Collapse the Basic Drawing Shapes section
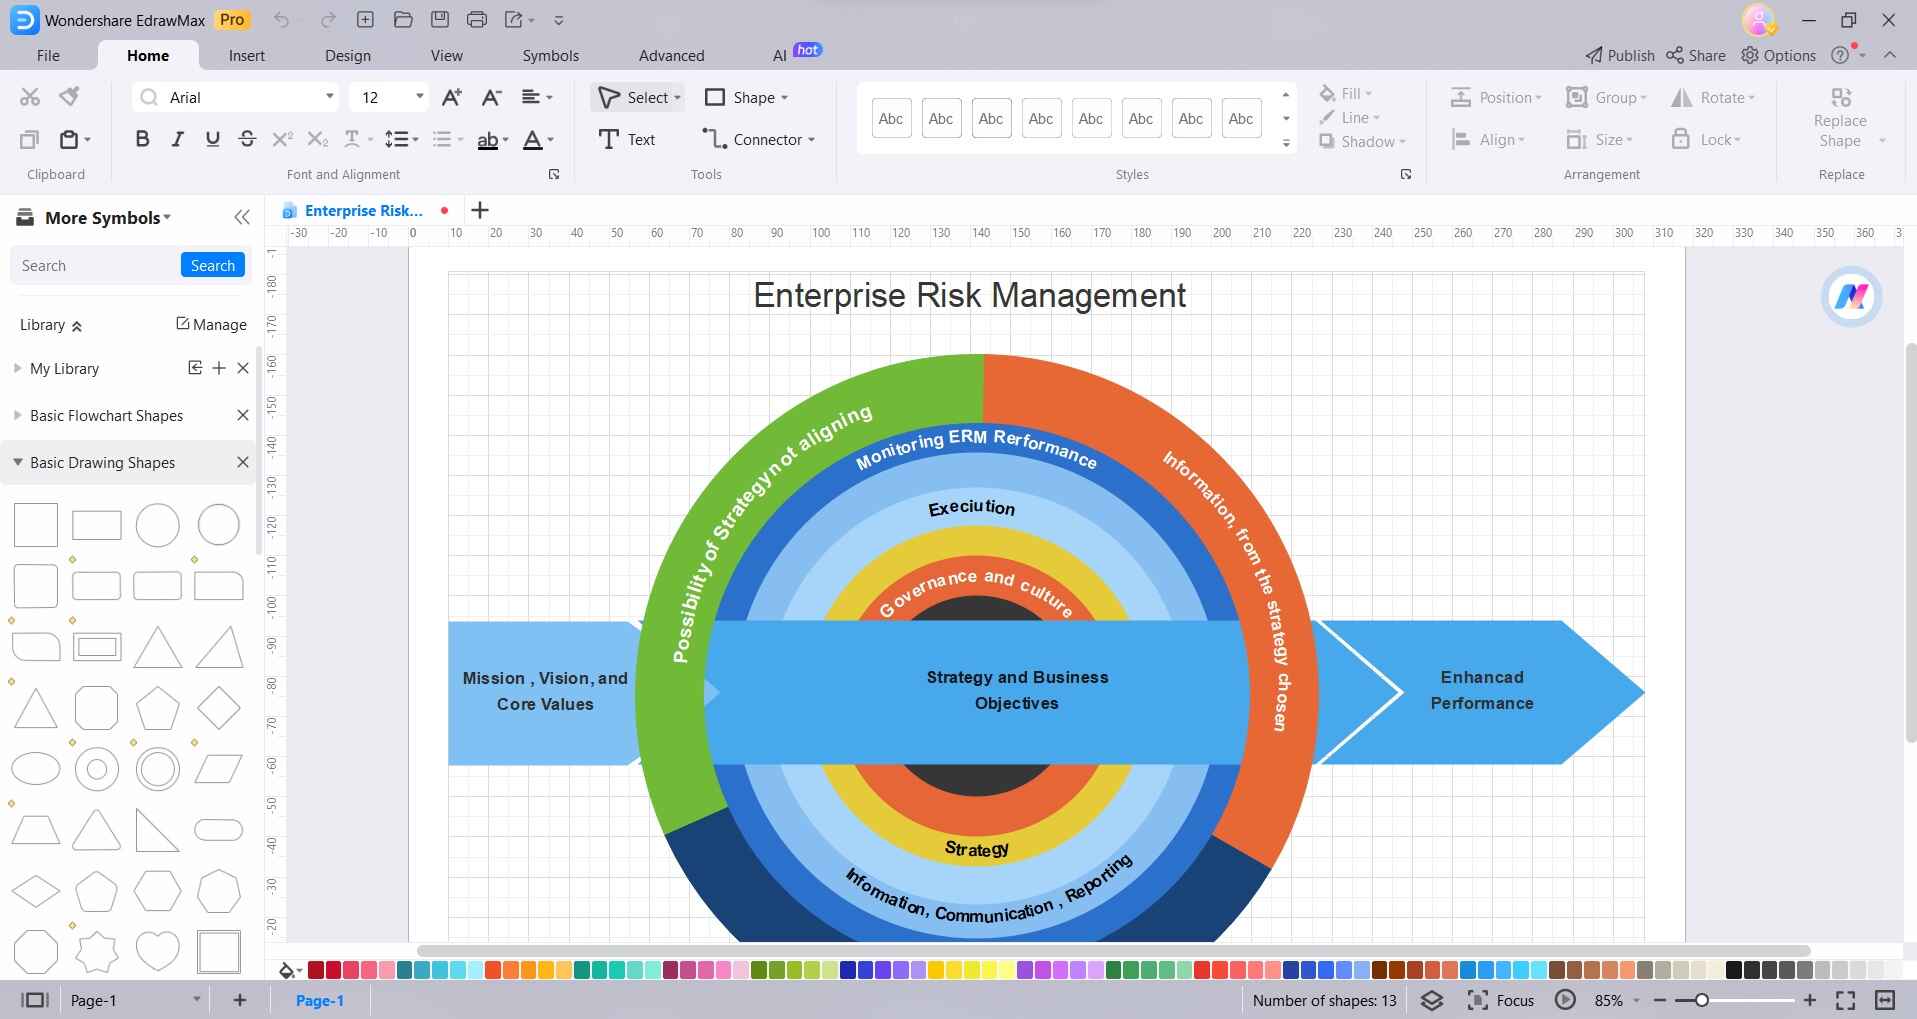The image size is (1917, 1019). pyautogui.click(x=17, y=462)
